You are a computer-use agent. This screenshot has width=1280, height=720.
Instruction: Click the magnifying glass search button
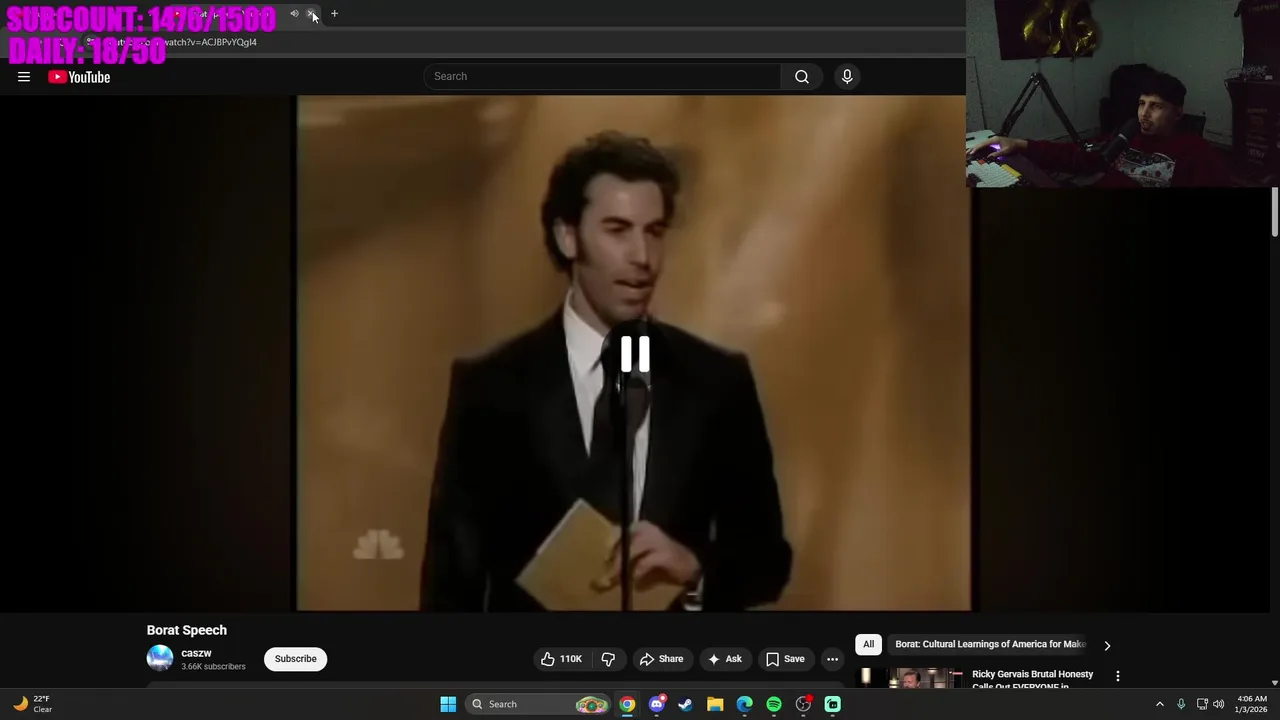point(802,76)
